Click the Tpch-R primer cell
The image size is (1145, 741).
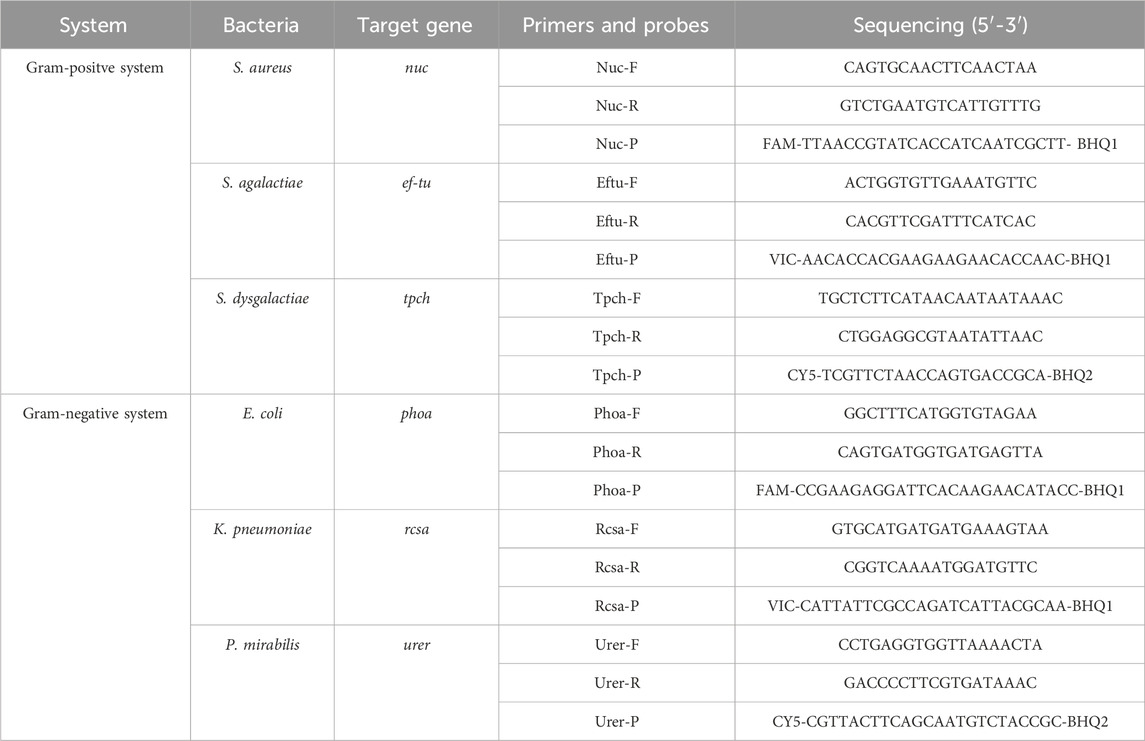(x=614, y=337)
